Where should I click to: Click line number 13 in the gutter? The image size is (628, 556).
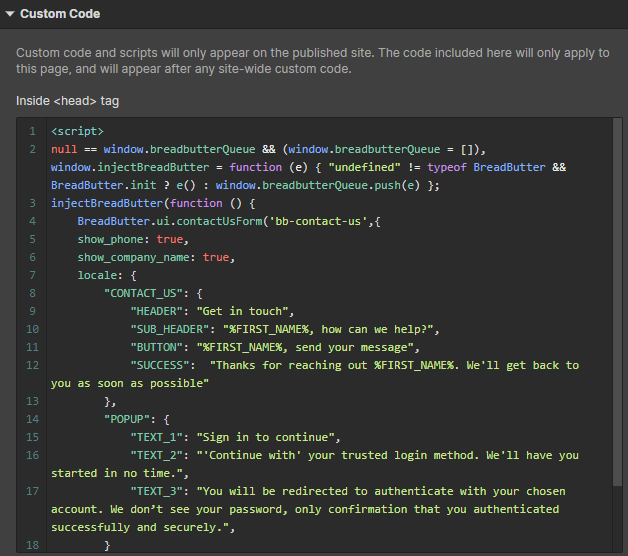[x=32, y=401]
